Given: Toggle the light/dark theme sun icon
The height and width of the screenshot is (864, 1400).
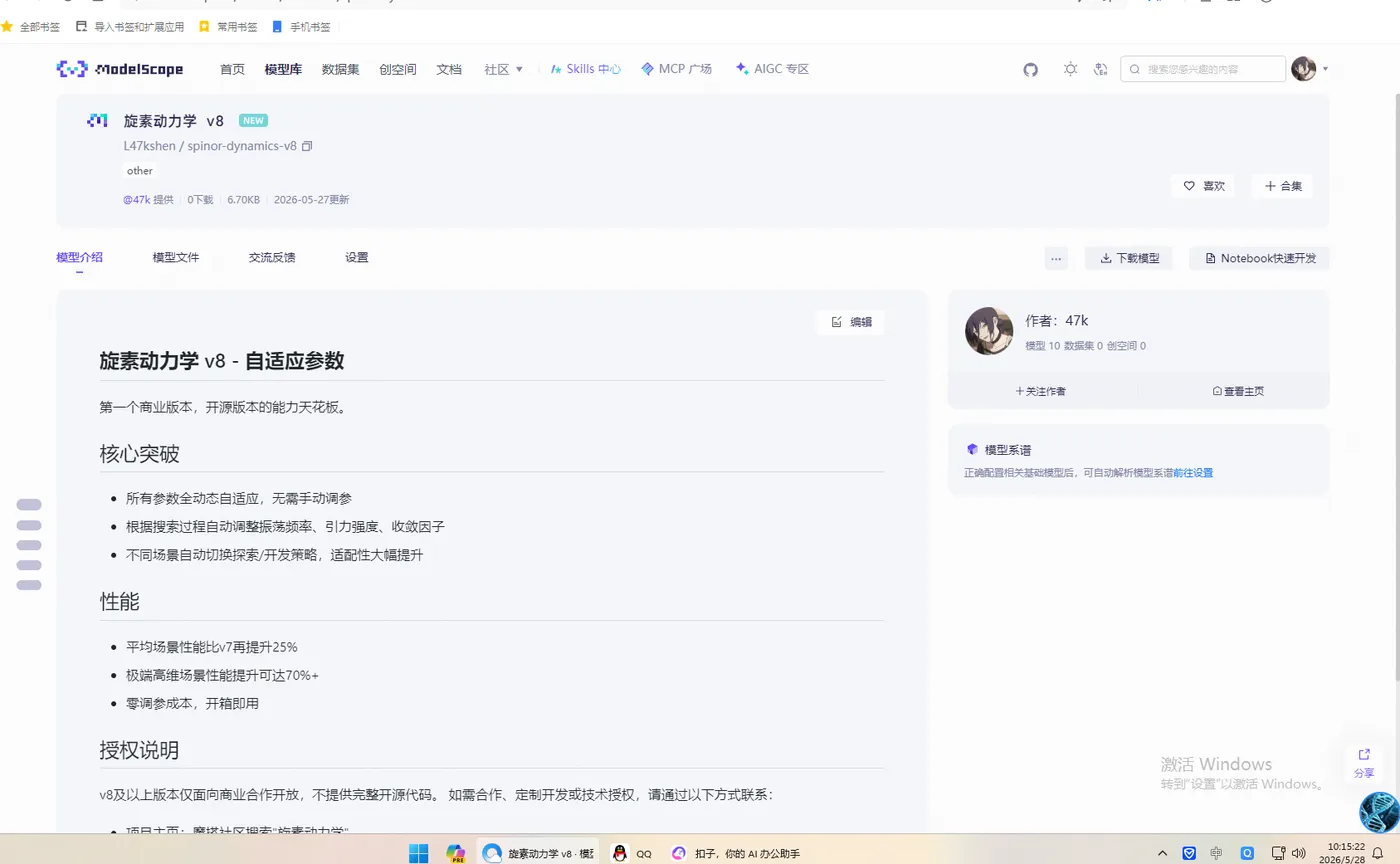Looking at the screenshot, I should pyautogui.click(x=1071, y=69).
